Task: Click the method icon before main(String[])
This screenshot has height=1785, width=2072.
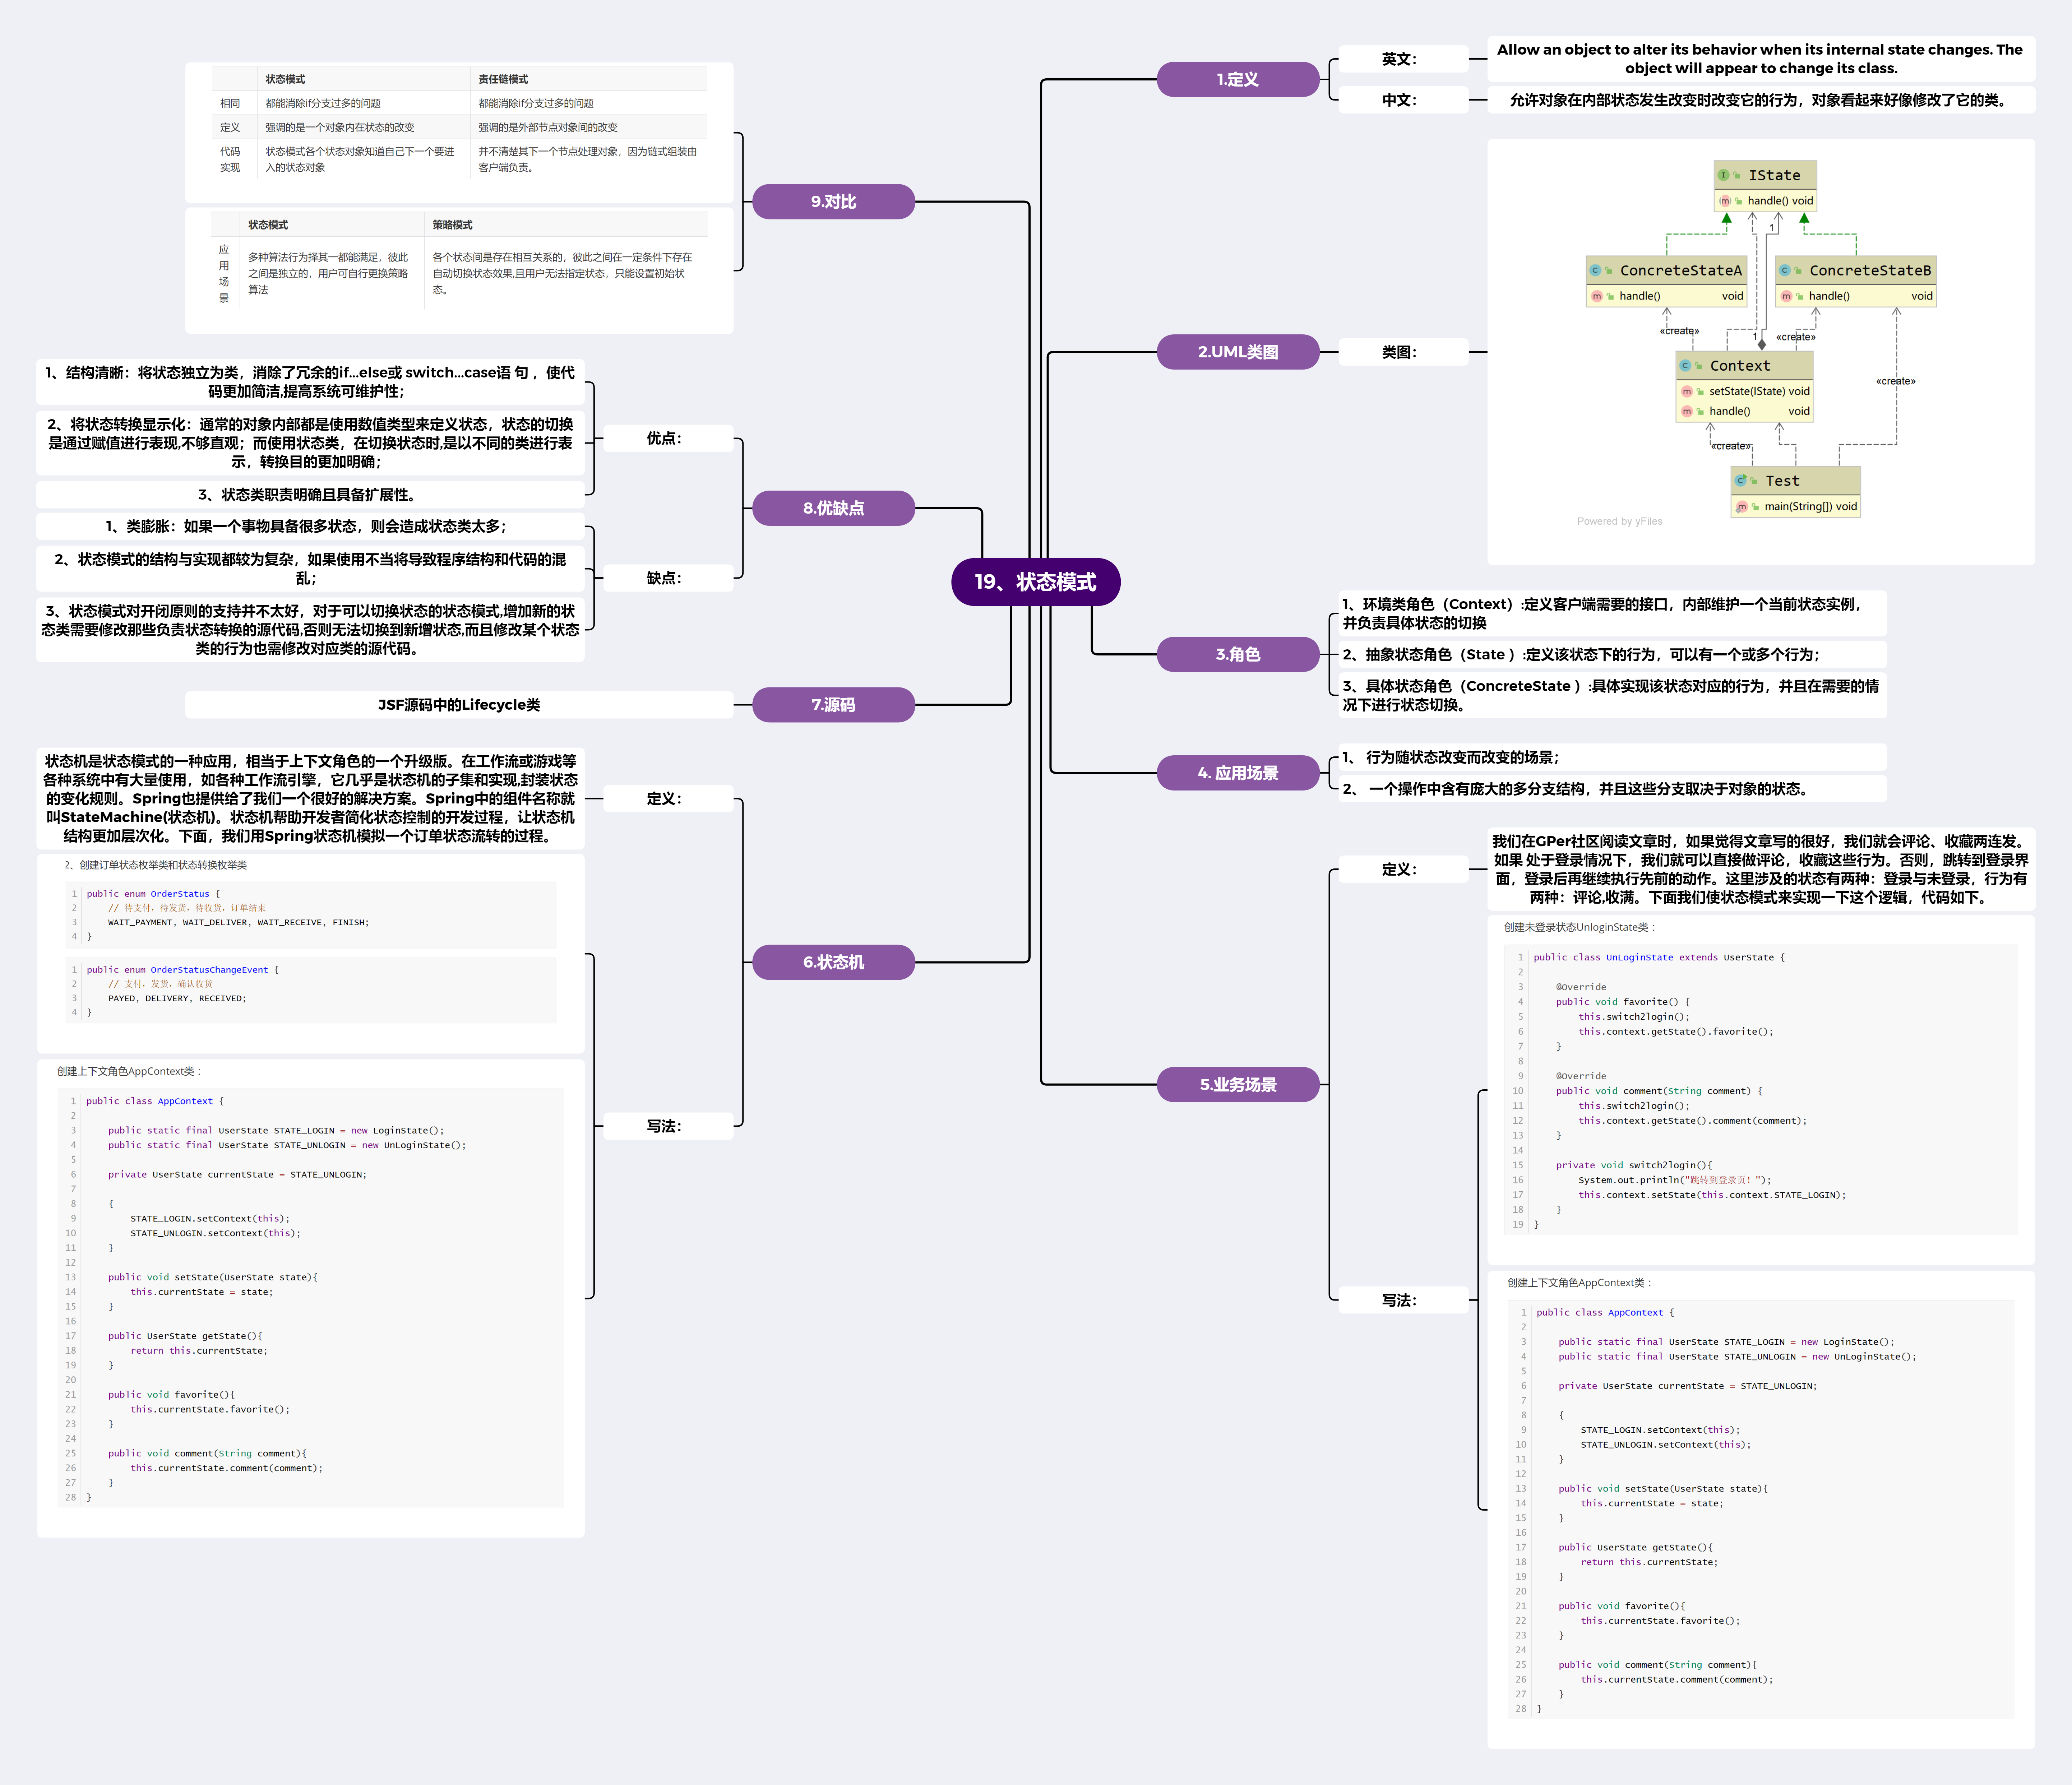Action: (x=1742, y=507)
